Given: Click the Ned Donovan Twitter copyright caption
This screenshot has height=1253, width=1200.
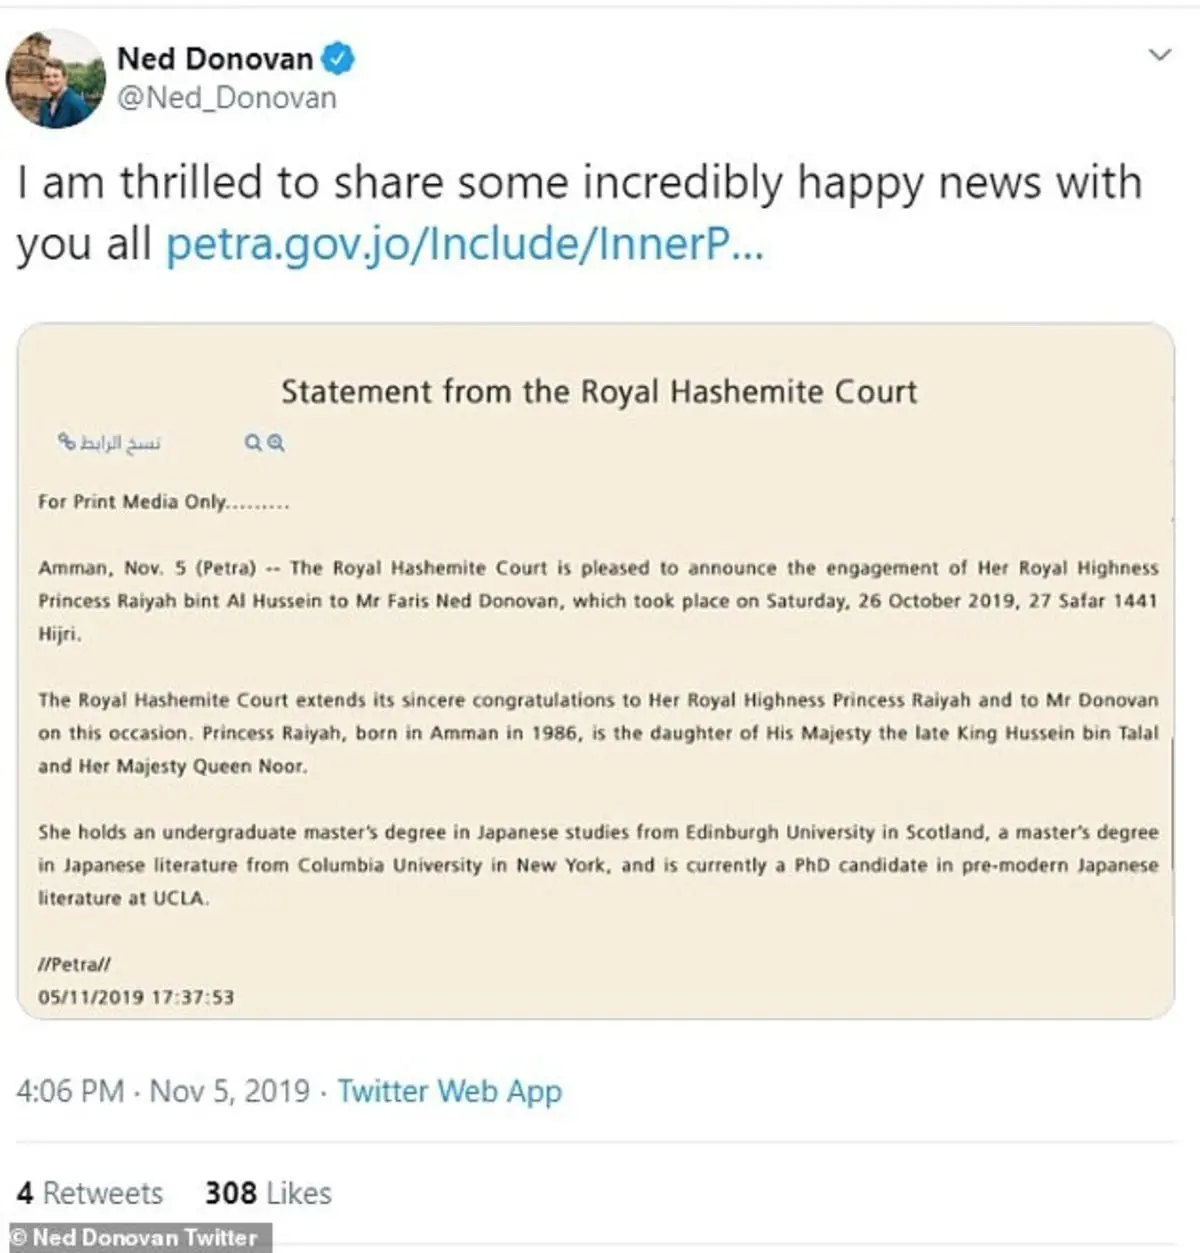Looking at the screenshot, I should [x=136, y=1238].
